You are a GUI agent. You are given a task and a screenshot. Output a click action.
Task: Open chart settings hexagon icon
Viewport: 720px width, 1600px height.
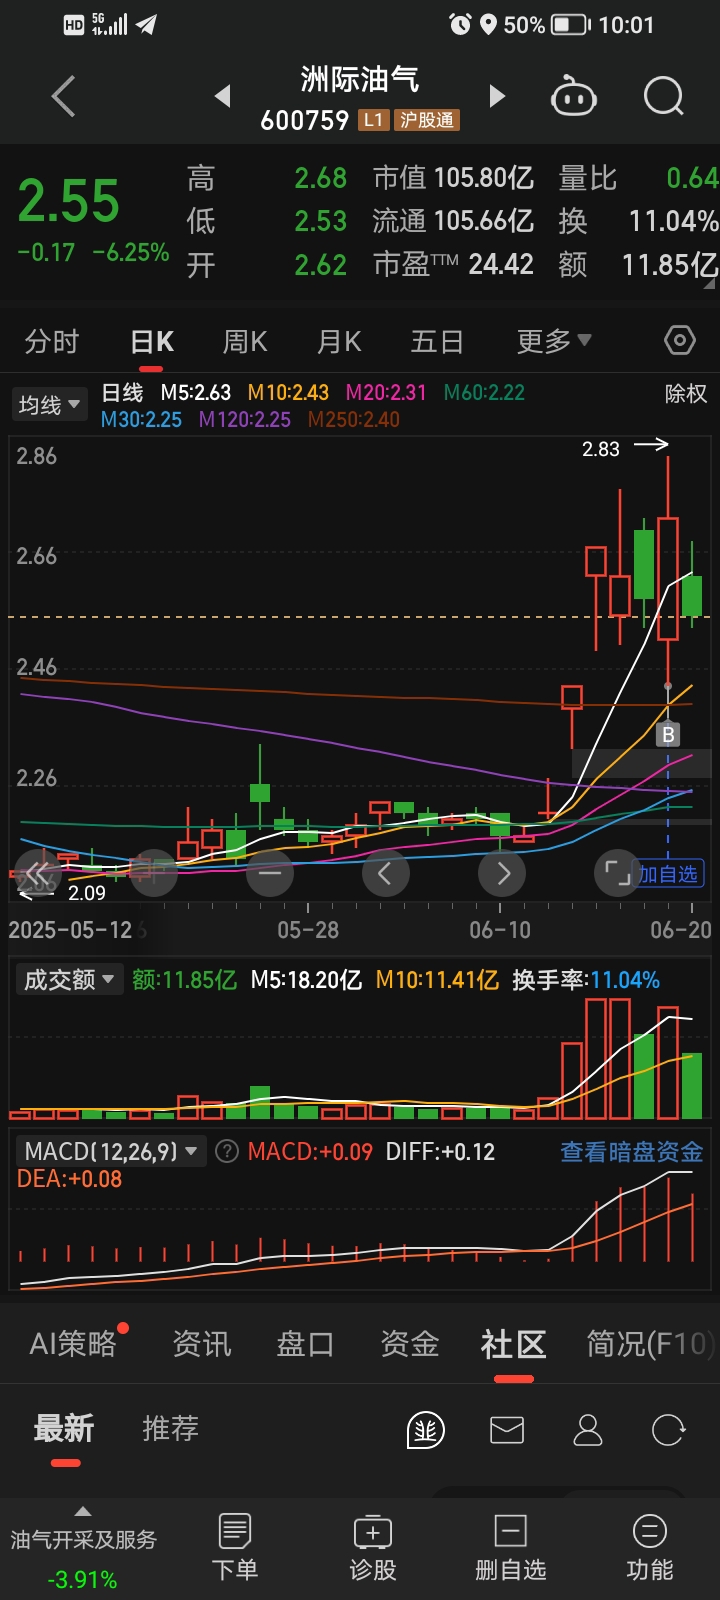click(x=680, y=340)
